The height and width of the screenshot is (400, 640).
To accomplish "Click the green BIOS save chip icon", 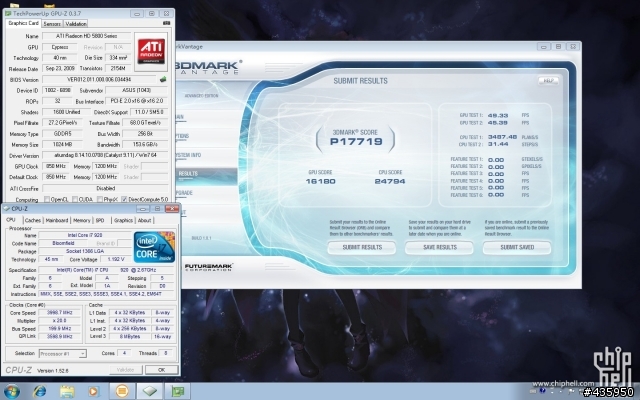I will click(x=163, y=79).
